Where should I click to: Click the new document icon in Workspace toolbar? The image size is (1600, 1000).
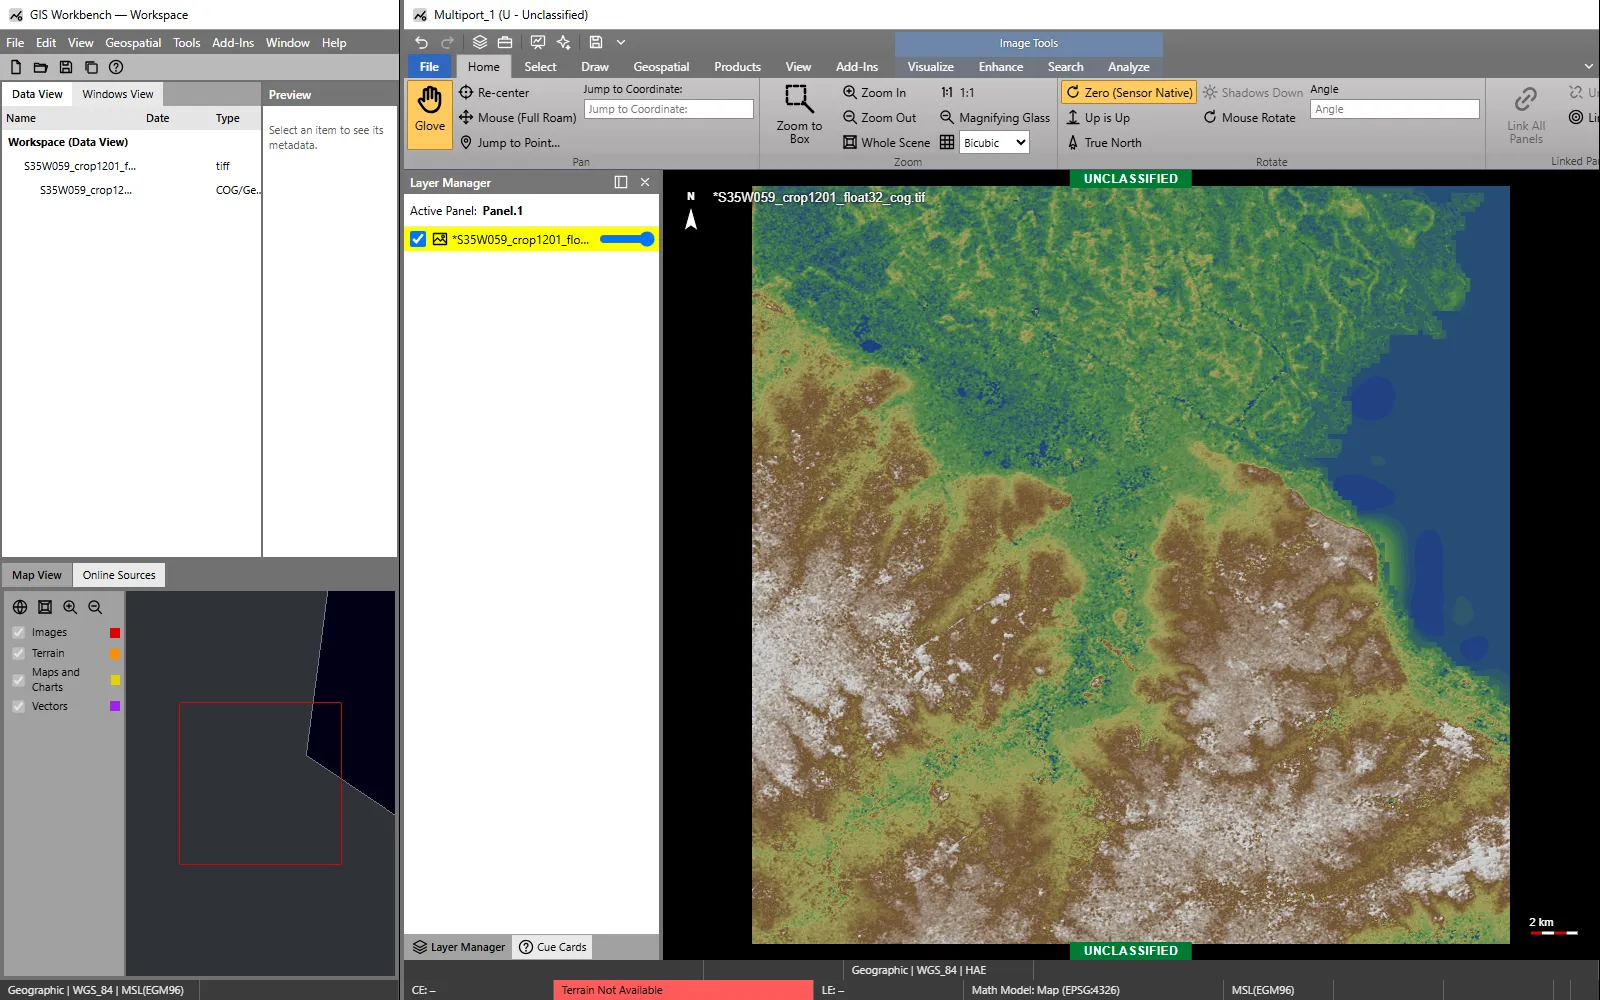tap(16, 67)
